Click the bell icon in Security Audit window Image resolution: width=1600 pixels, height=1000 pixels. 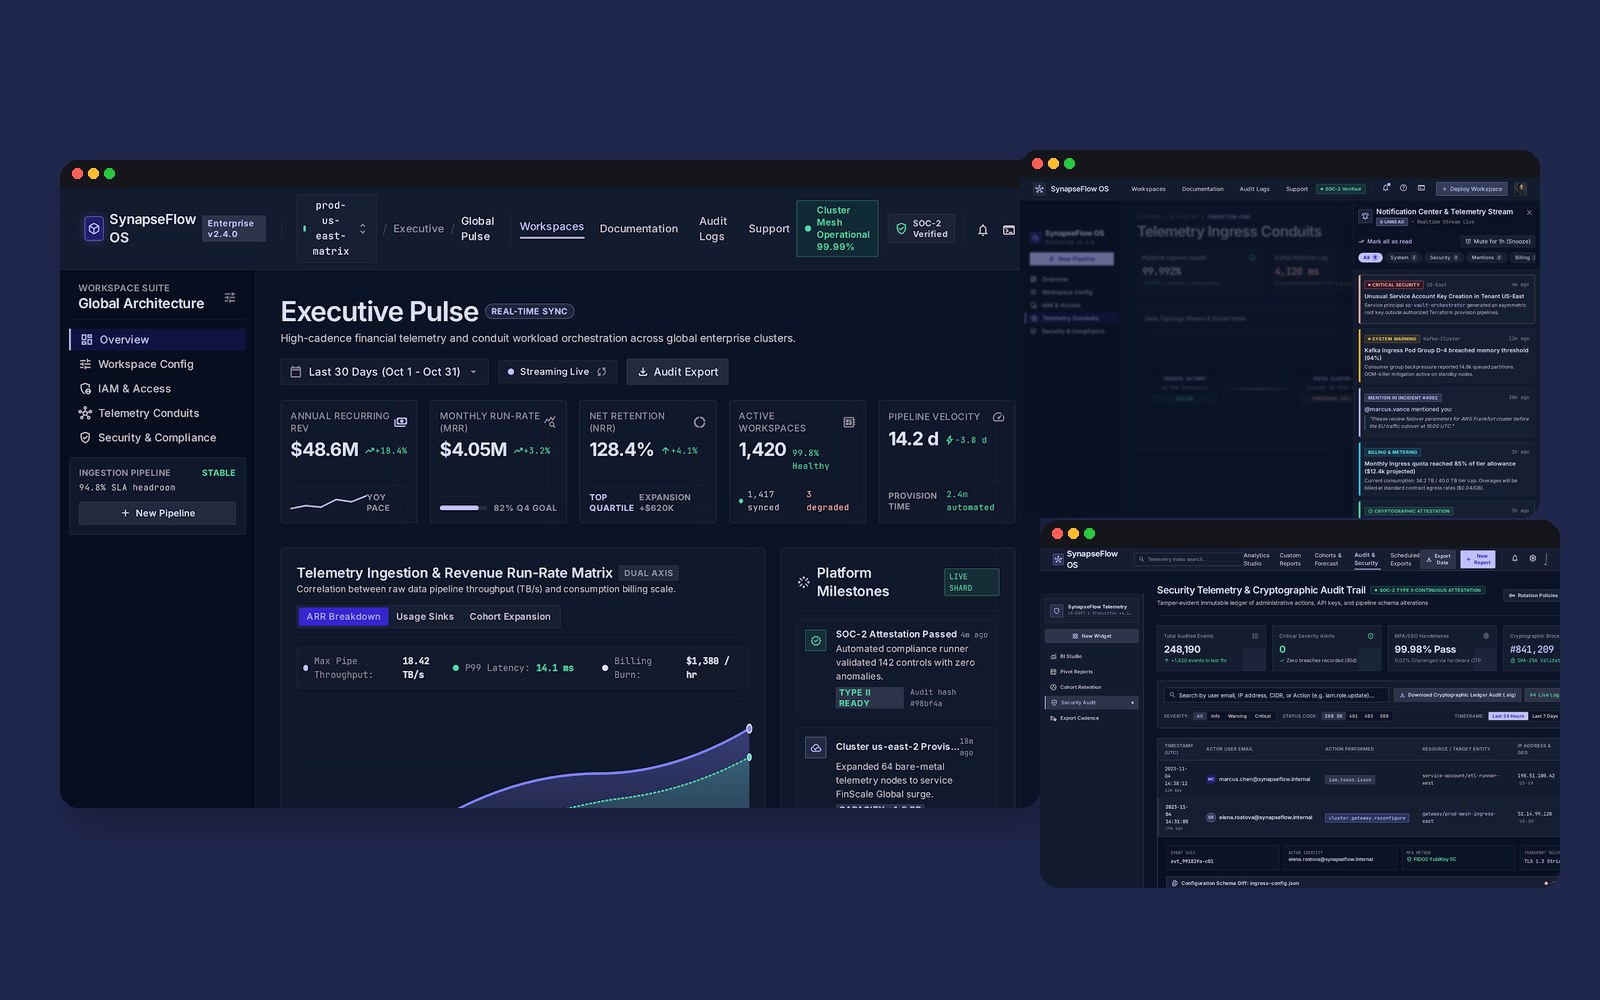click(x=1514, y=558)
